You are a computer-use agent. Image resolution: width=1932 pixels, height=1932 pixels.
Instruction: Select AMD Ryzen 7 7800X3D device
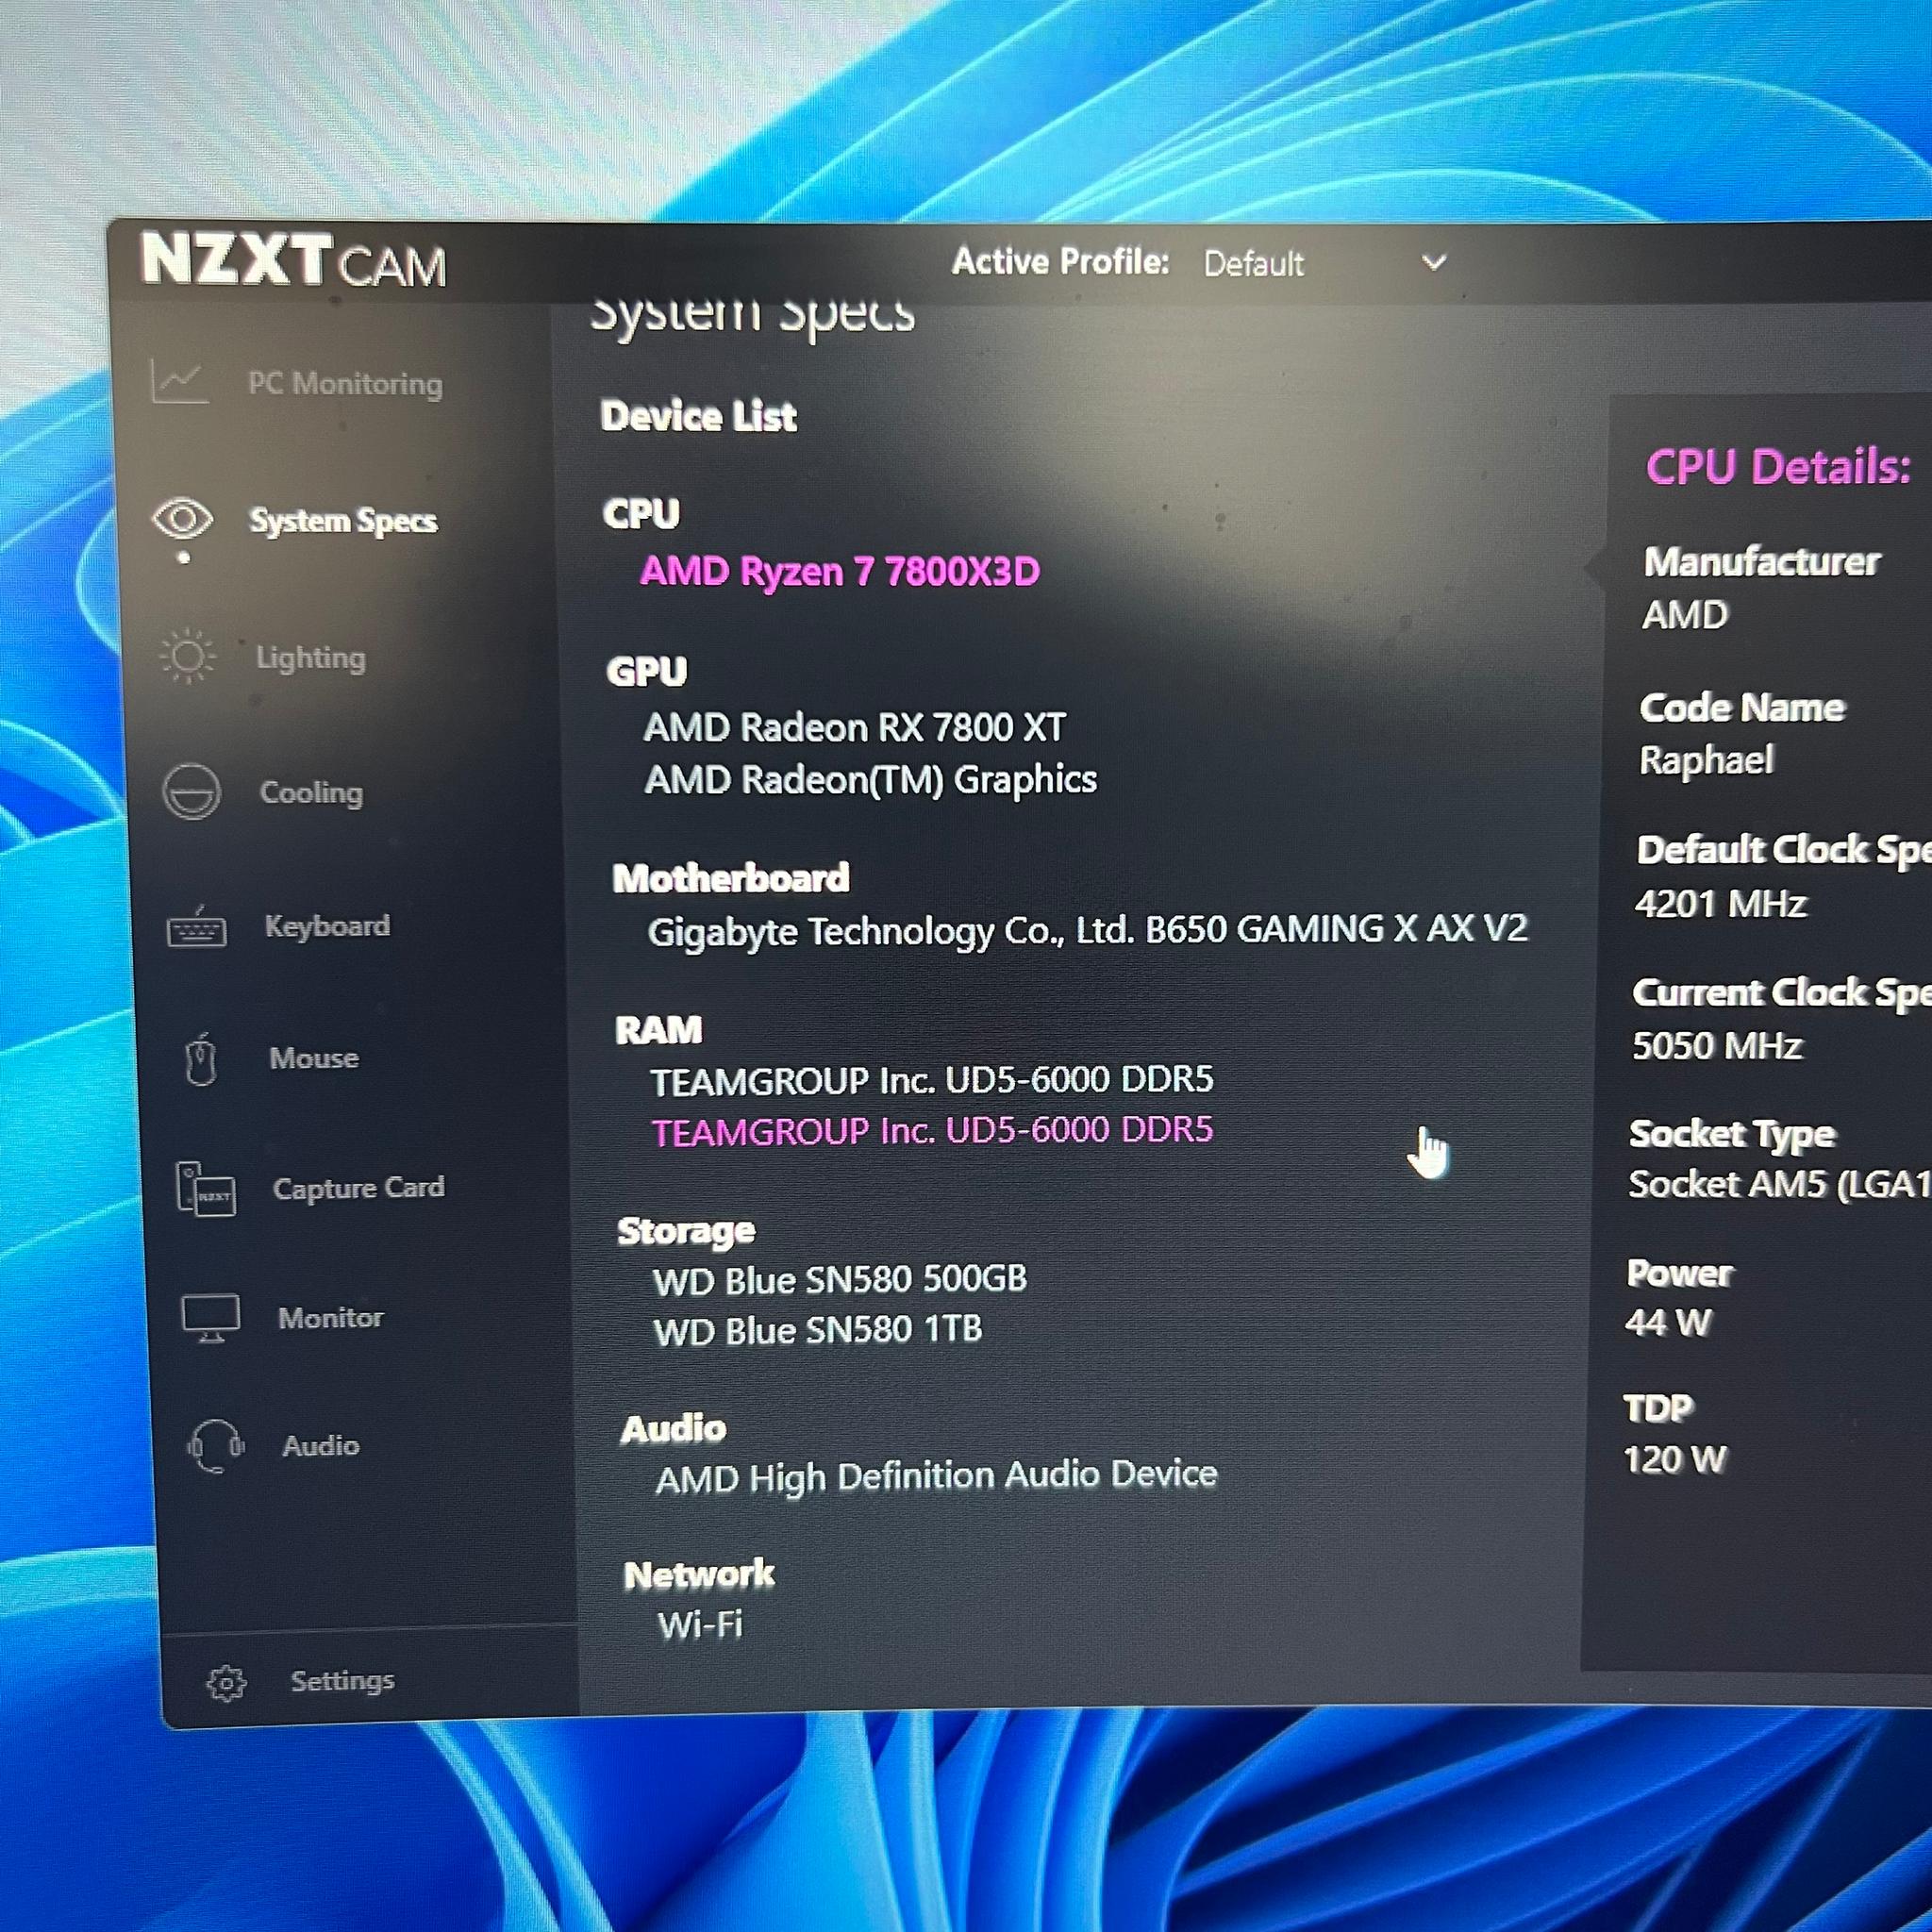tap(840, 571)
